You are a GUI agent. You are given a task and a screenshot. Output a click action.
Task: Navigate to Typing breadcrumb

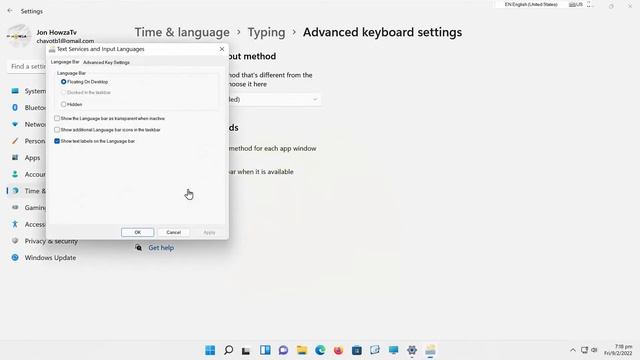267,32
